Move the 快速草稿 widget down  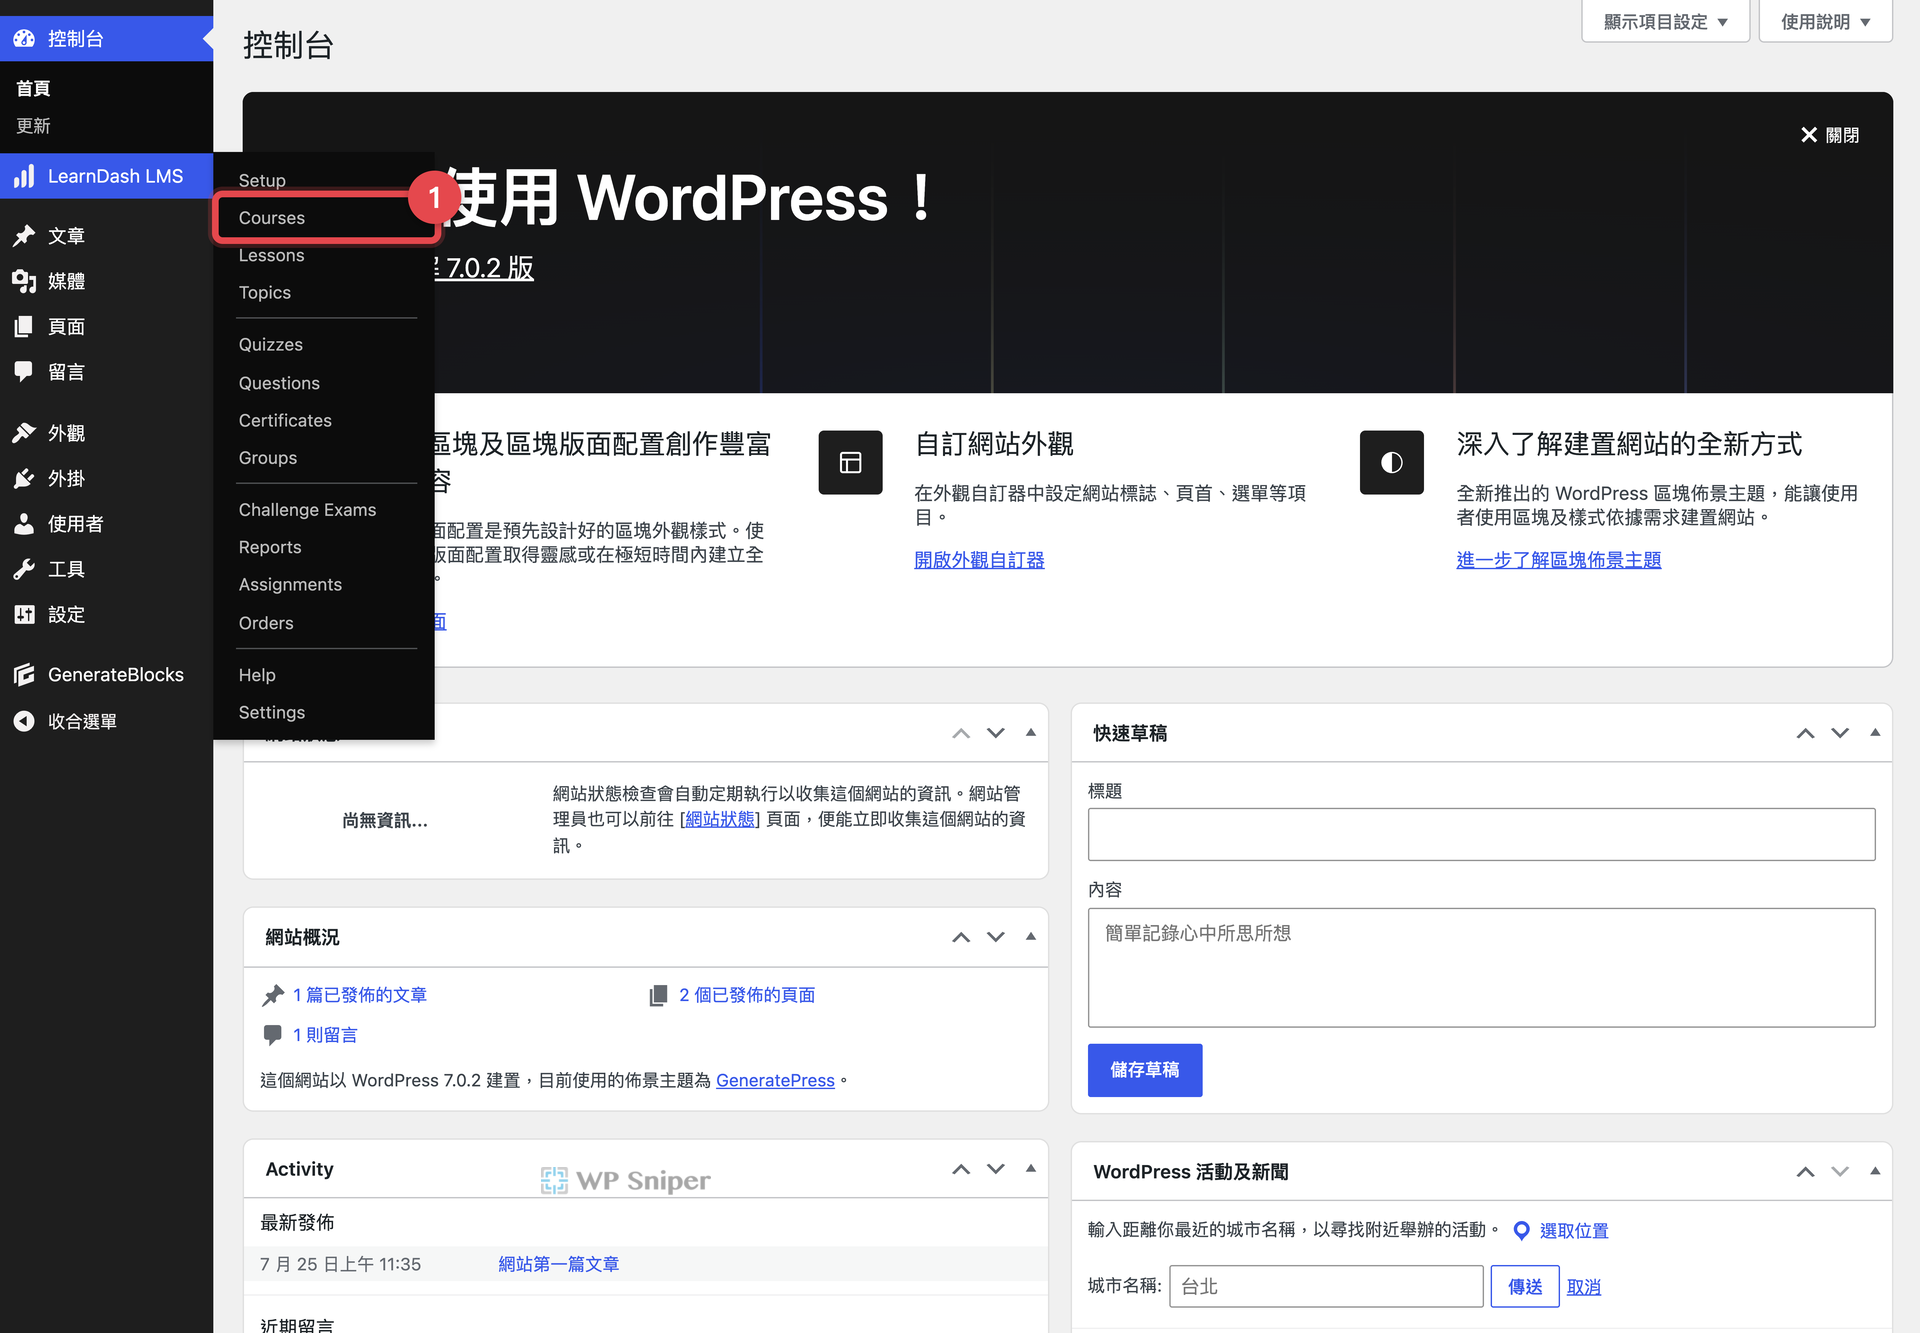1840,733
